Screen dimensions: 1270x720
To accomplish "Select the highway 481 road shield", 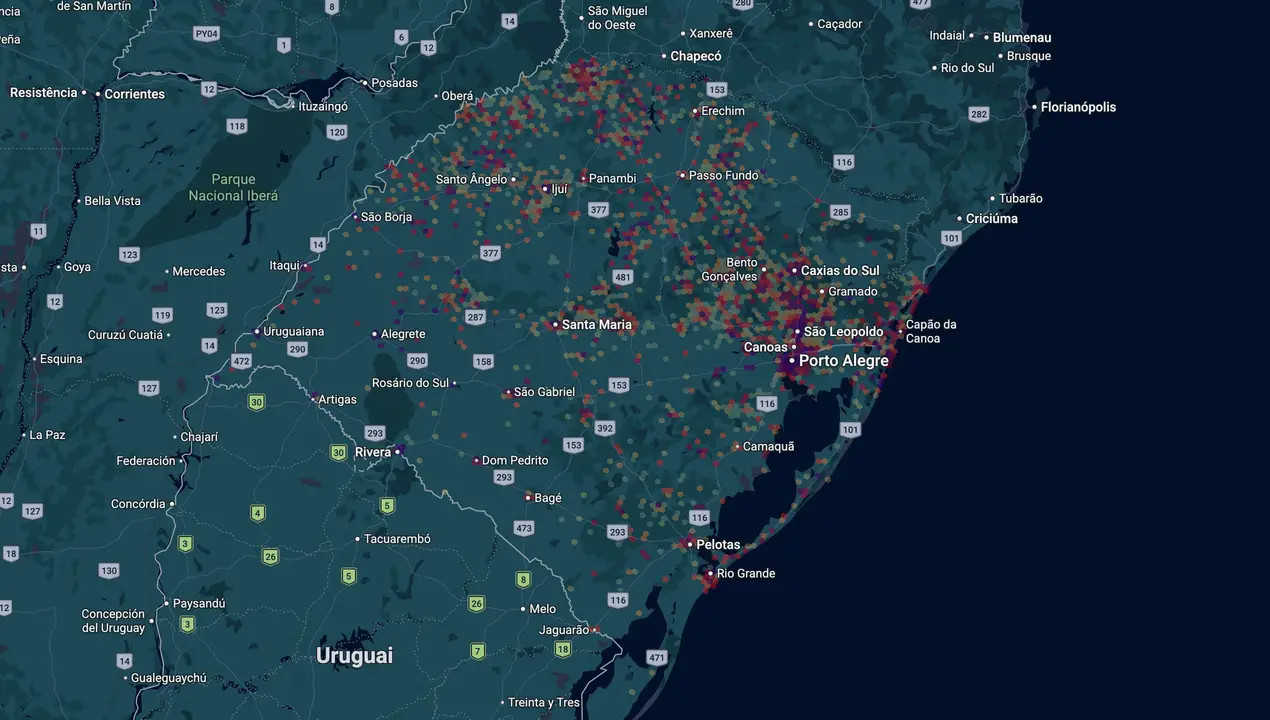I will pyautogui.click(x=623, y=277).
